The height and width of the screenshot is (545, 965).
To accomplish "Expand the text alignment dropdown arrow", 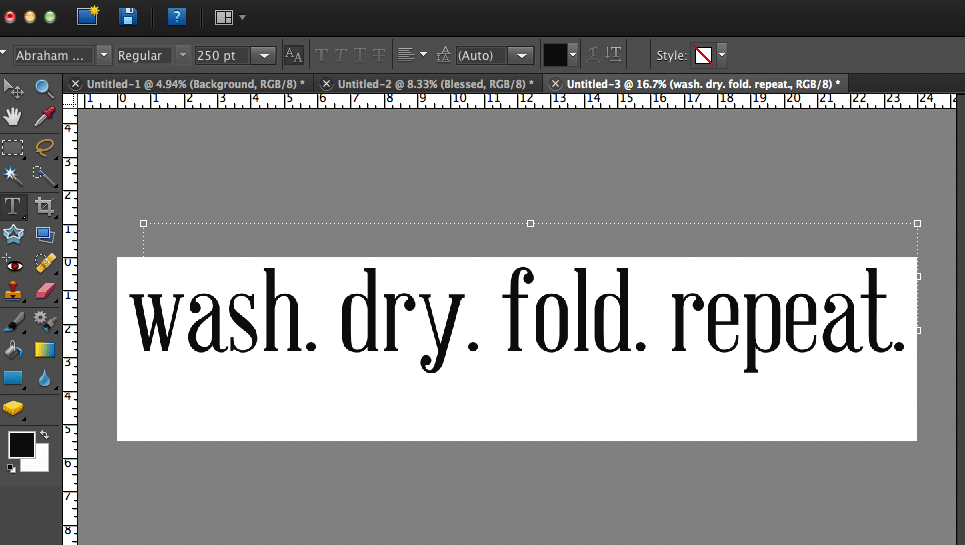I will [x=423, y=55].
